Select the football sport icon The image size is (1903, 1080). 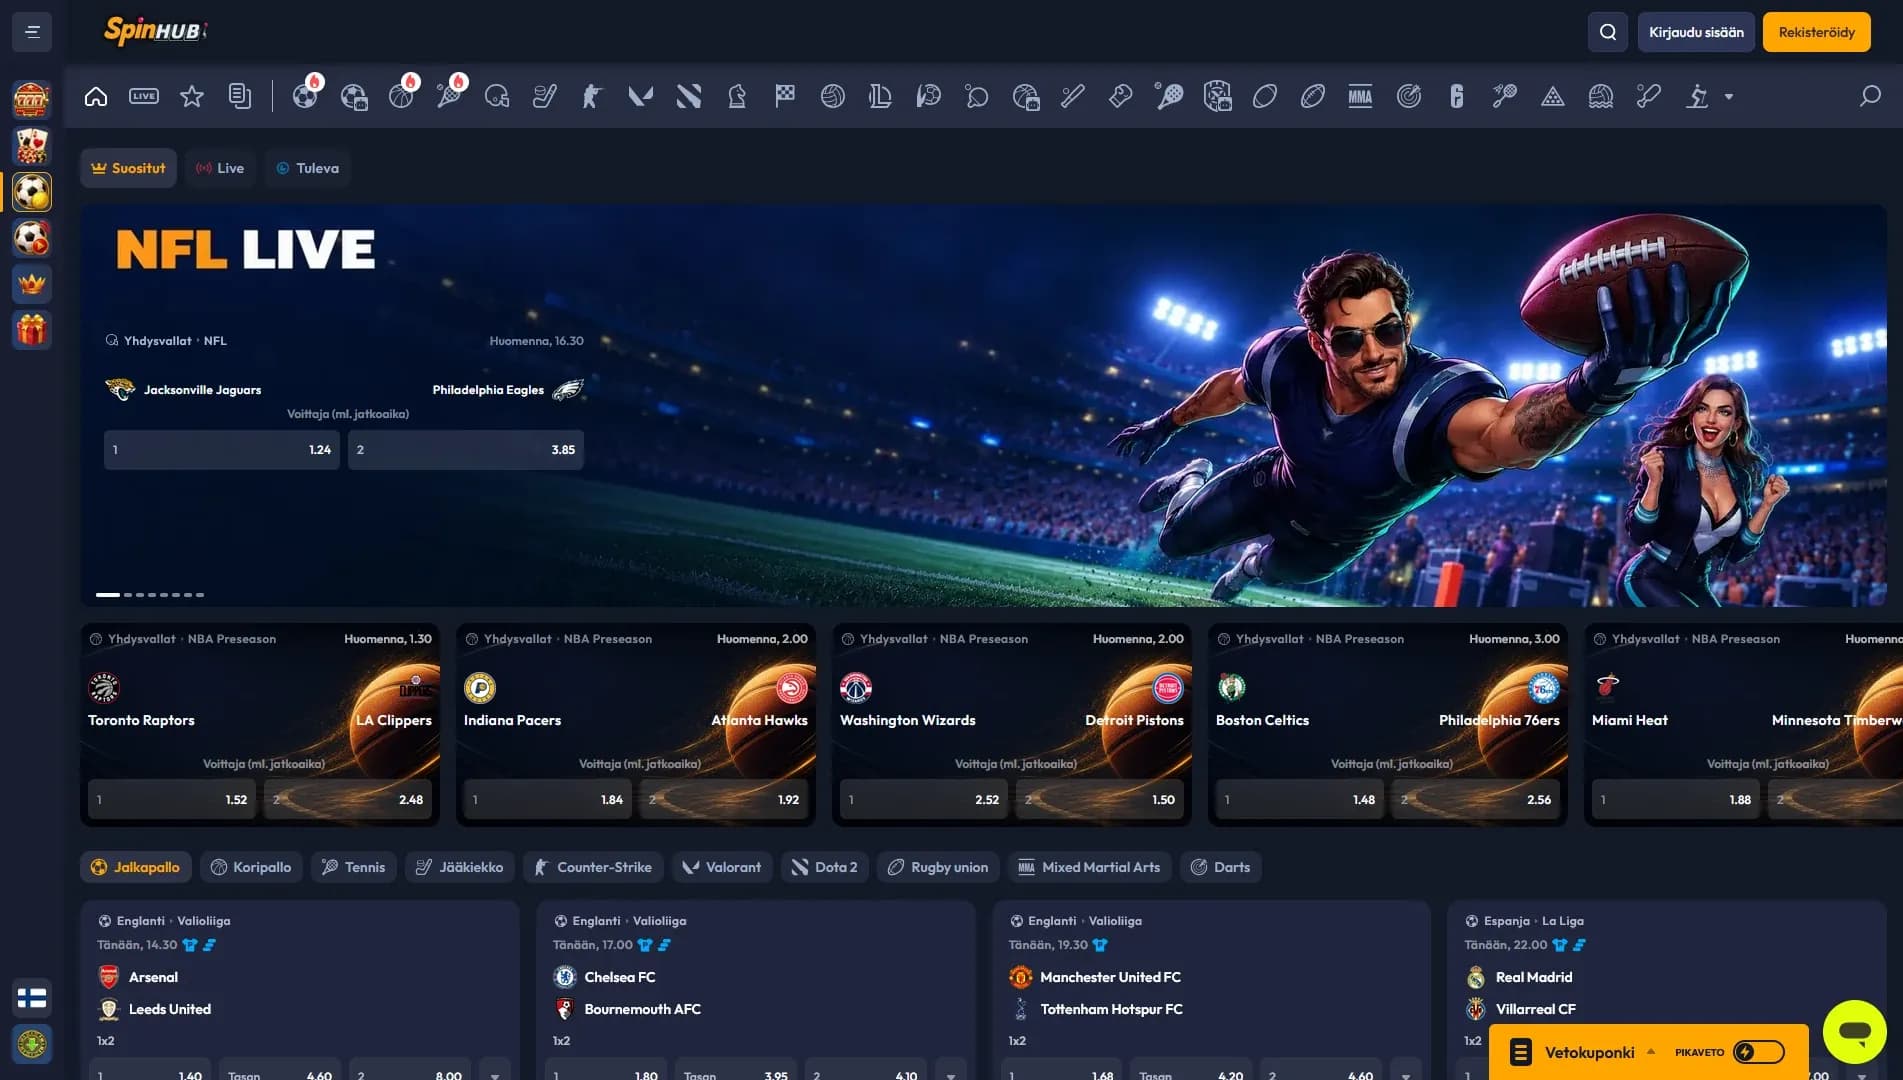pyautogui.click(x=305, y=97)
